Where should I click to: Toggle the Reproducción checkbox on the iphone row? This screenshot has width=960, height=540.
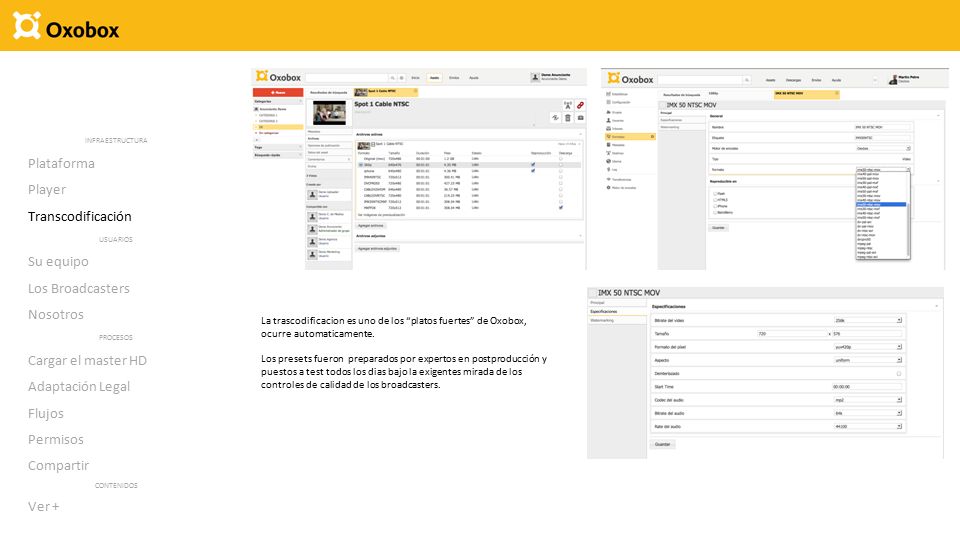pyautogui.click(x=533, y=171)
